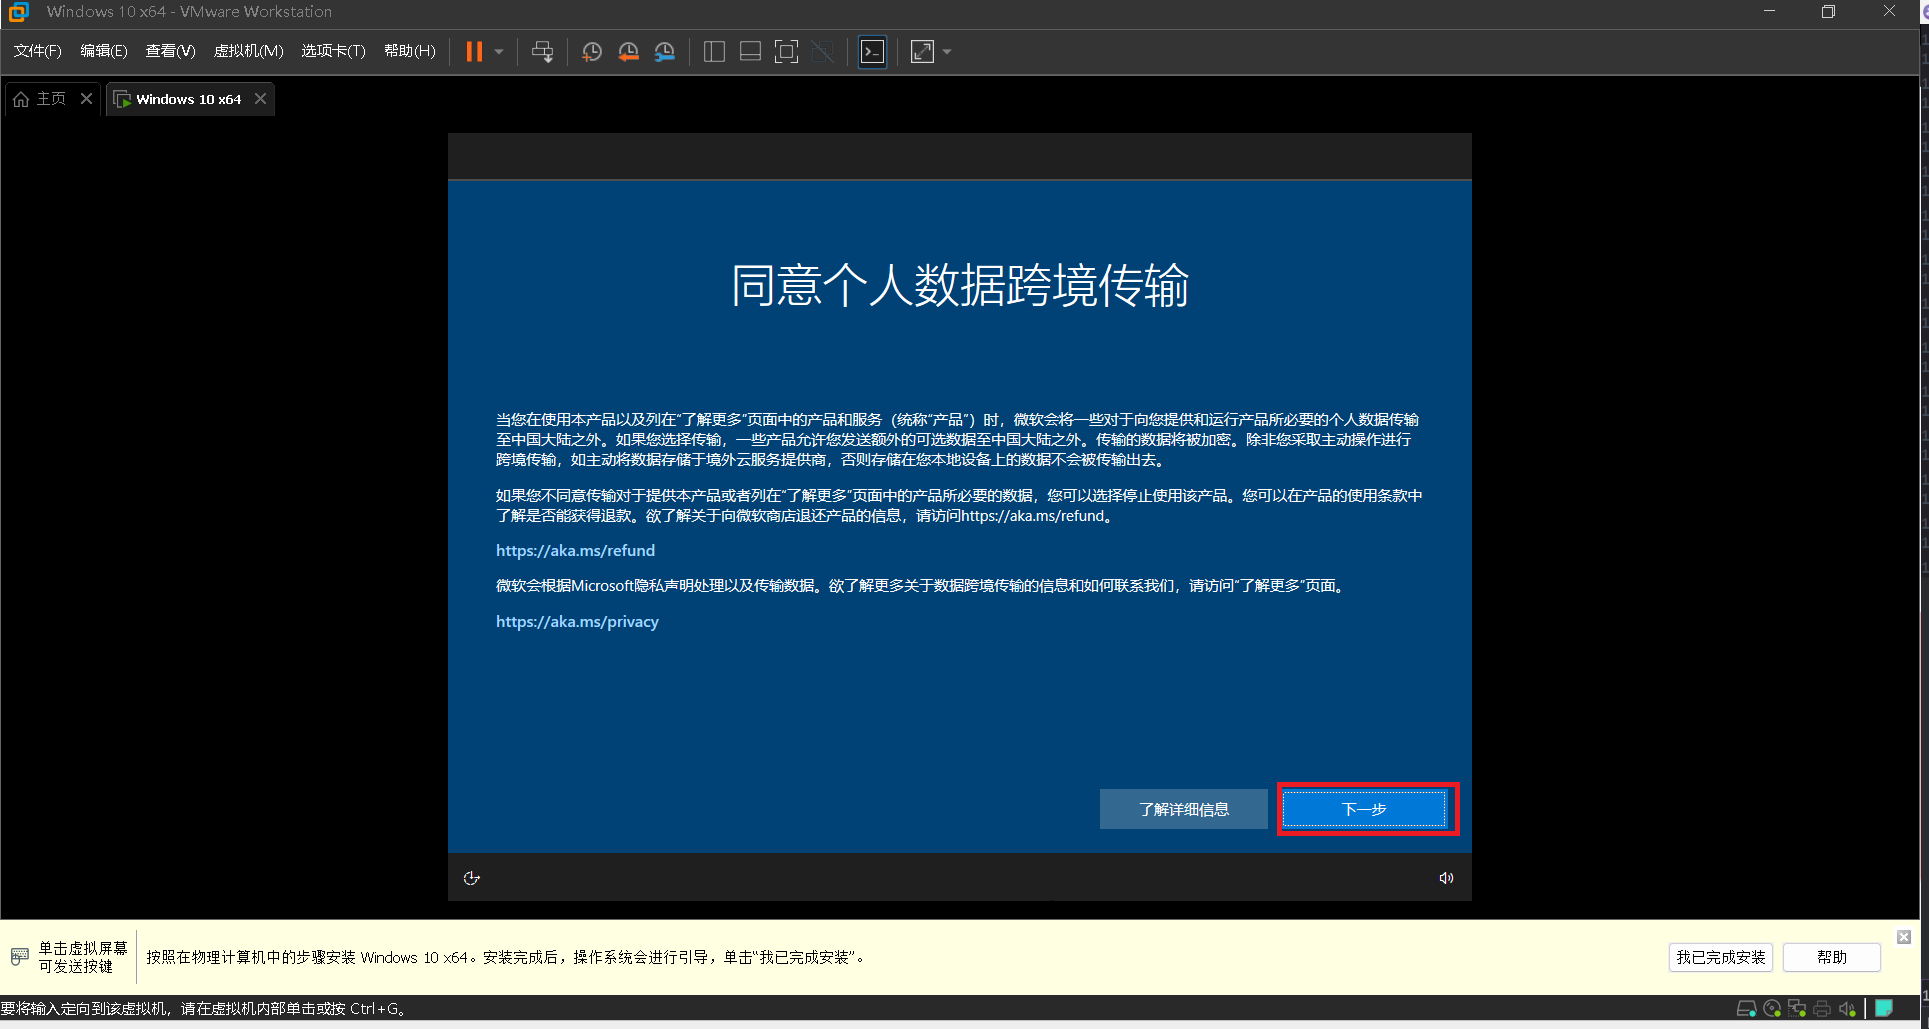Close the Windows 10 x64 tab

(x=260, y=98)
